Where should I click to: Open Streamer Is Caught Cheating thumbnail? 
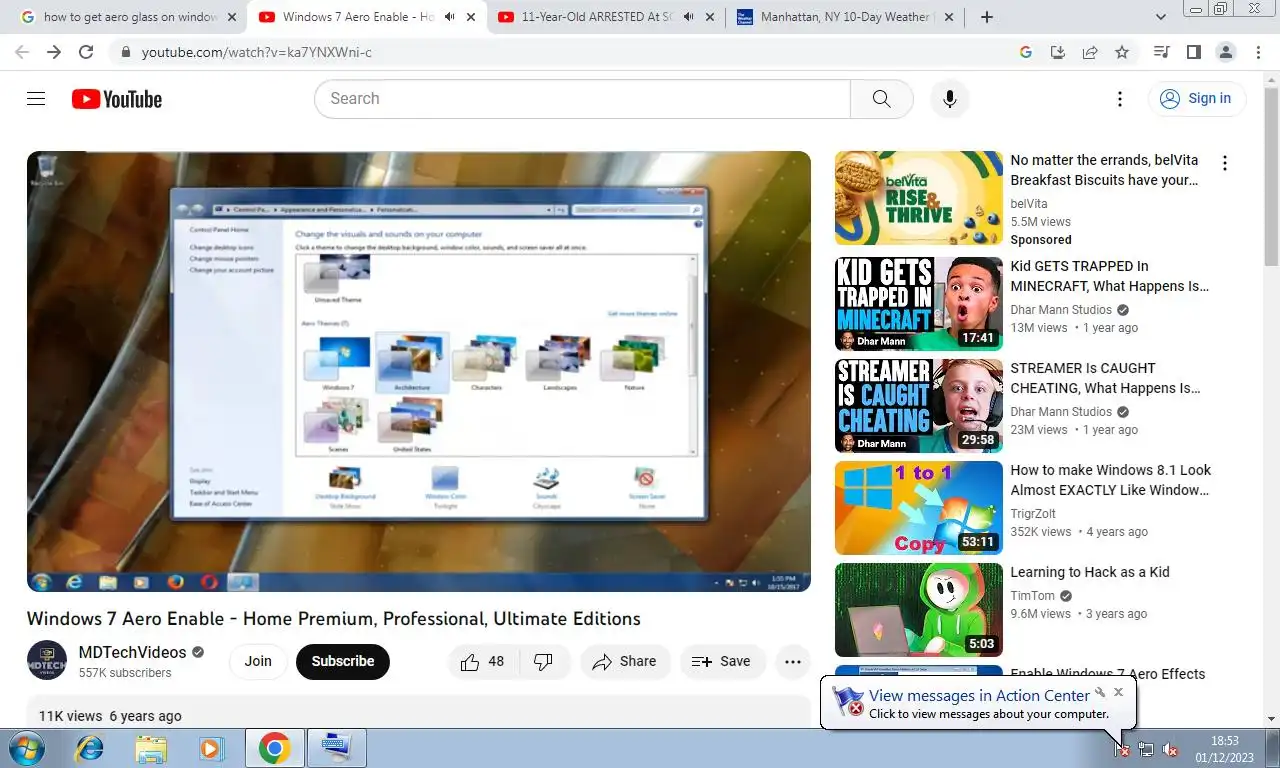(x=919, y=406)
